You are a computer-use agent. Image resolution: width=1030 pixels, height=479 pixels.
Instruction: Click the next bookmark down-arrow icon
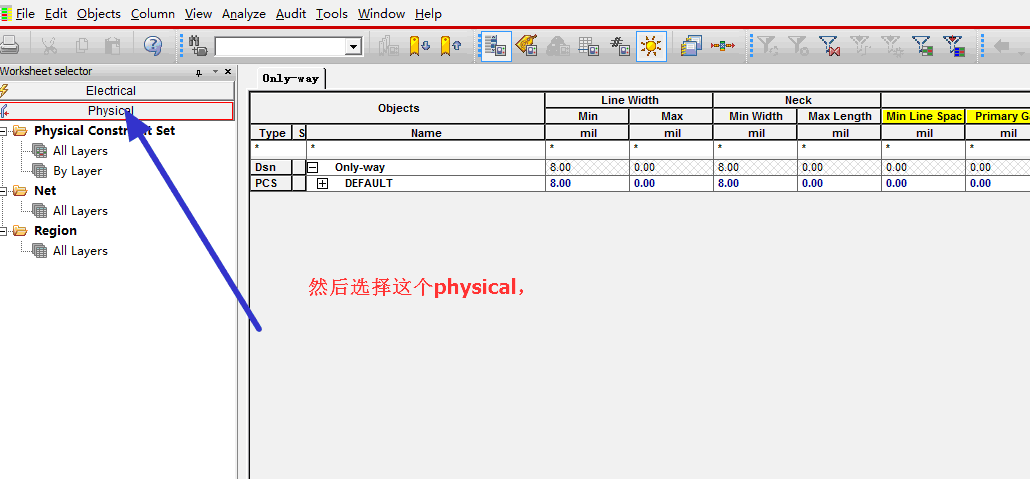pyautogui.click(x=419, y=45)
